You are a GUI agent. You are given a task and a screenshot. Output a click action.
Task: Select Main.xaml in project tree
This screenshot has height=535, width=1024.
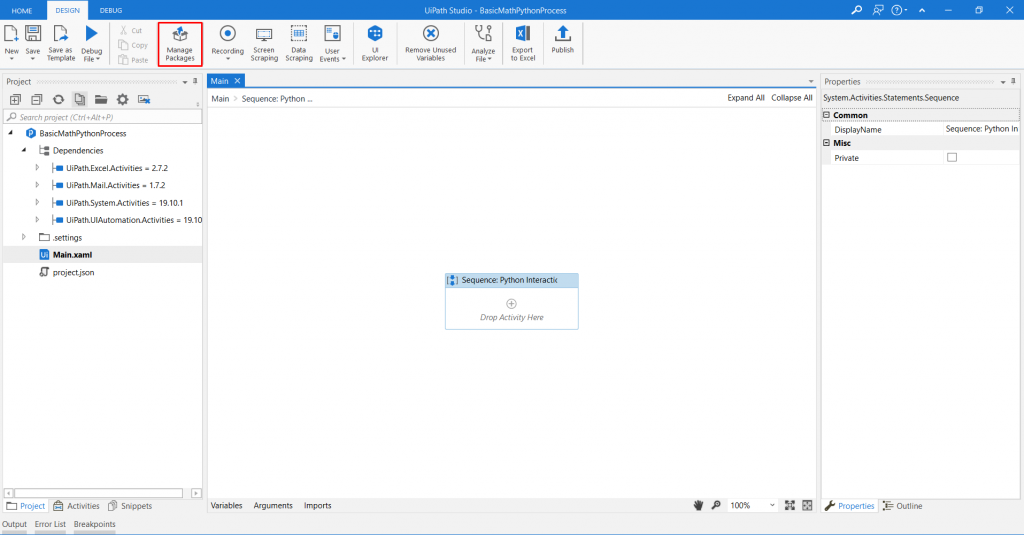click(72, 255)
